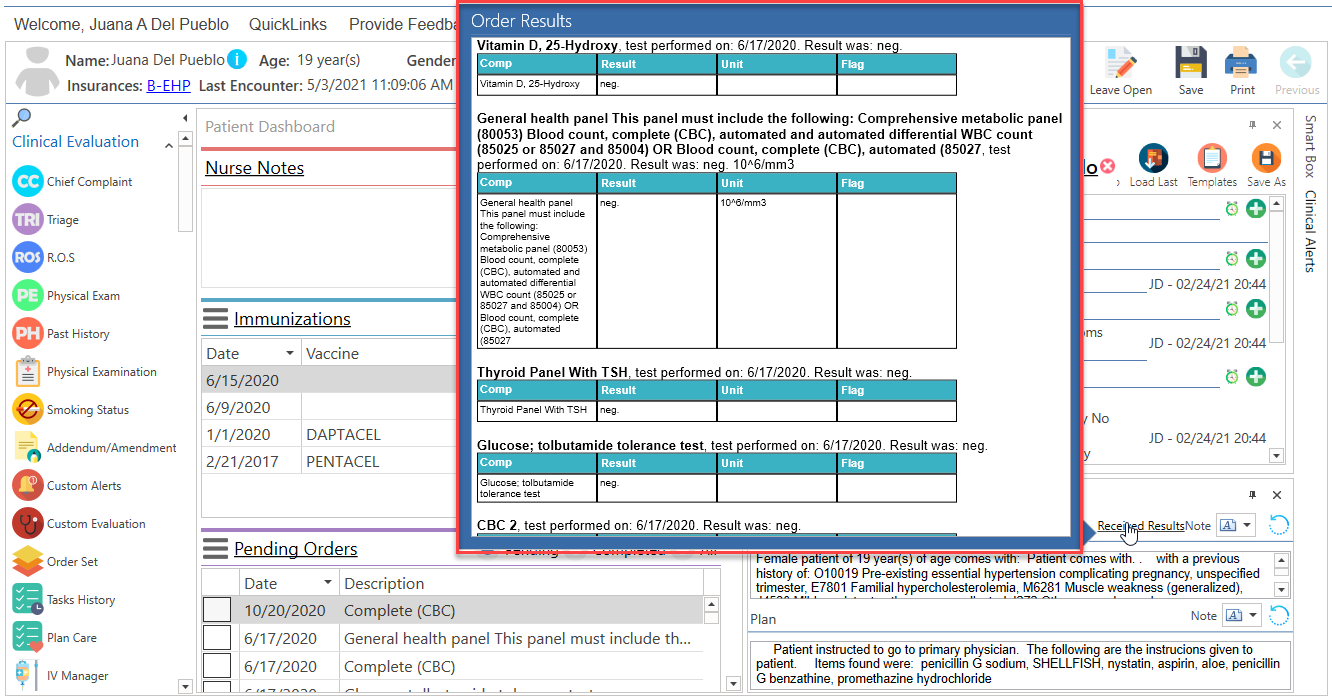Open Custom Alerts
The height and width of the screenshot is (697, 1332).
click(x=67, y=486)
